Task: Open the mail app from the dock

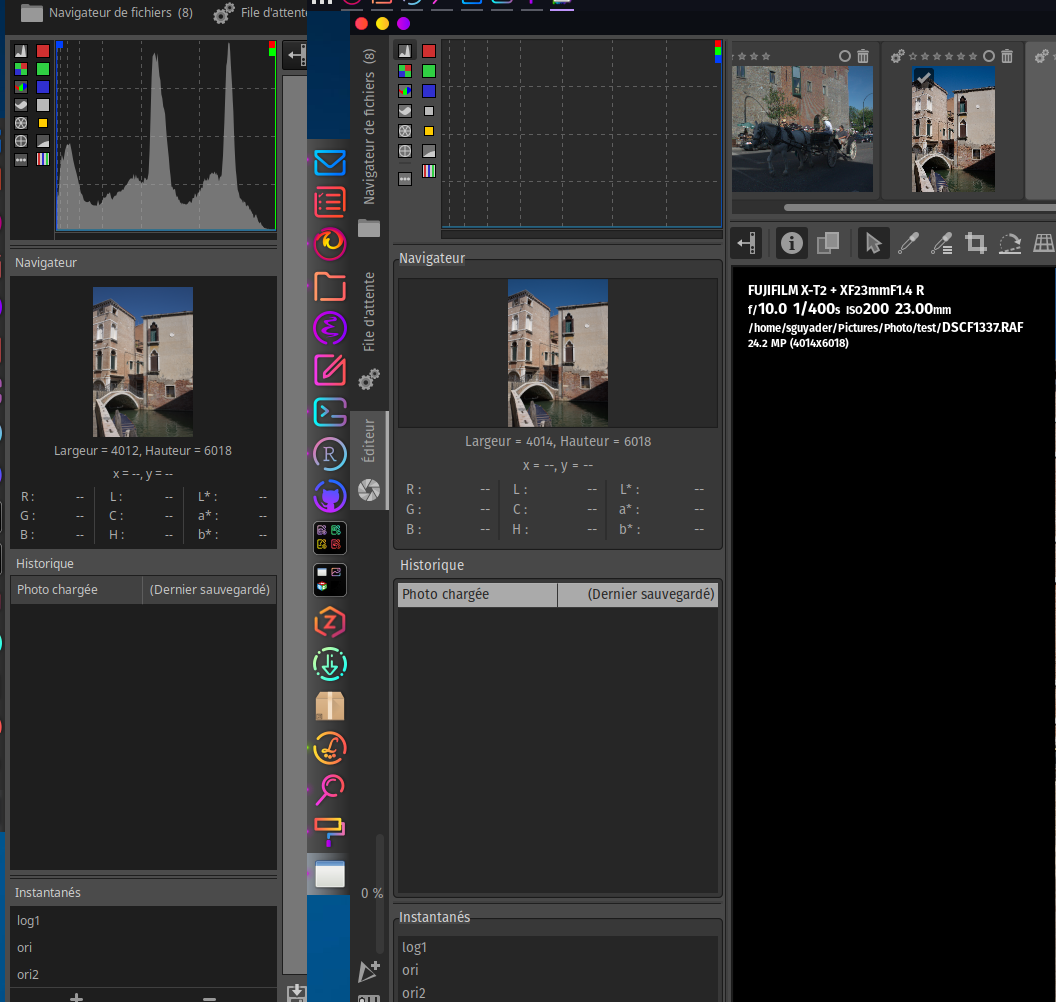Action: 330,162
